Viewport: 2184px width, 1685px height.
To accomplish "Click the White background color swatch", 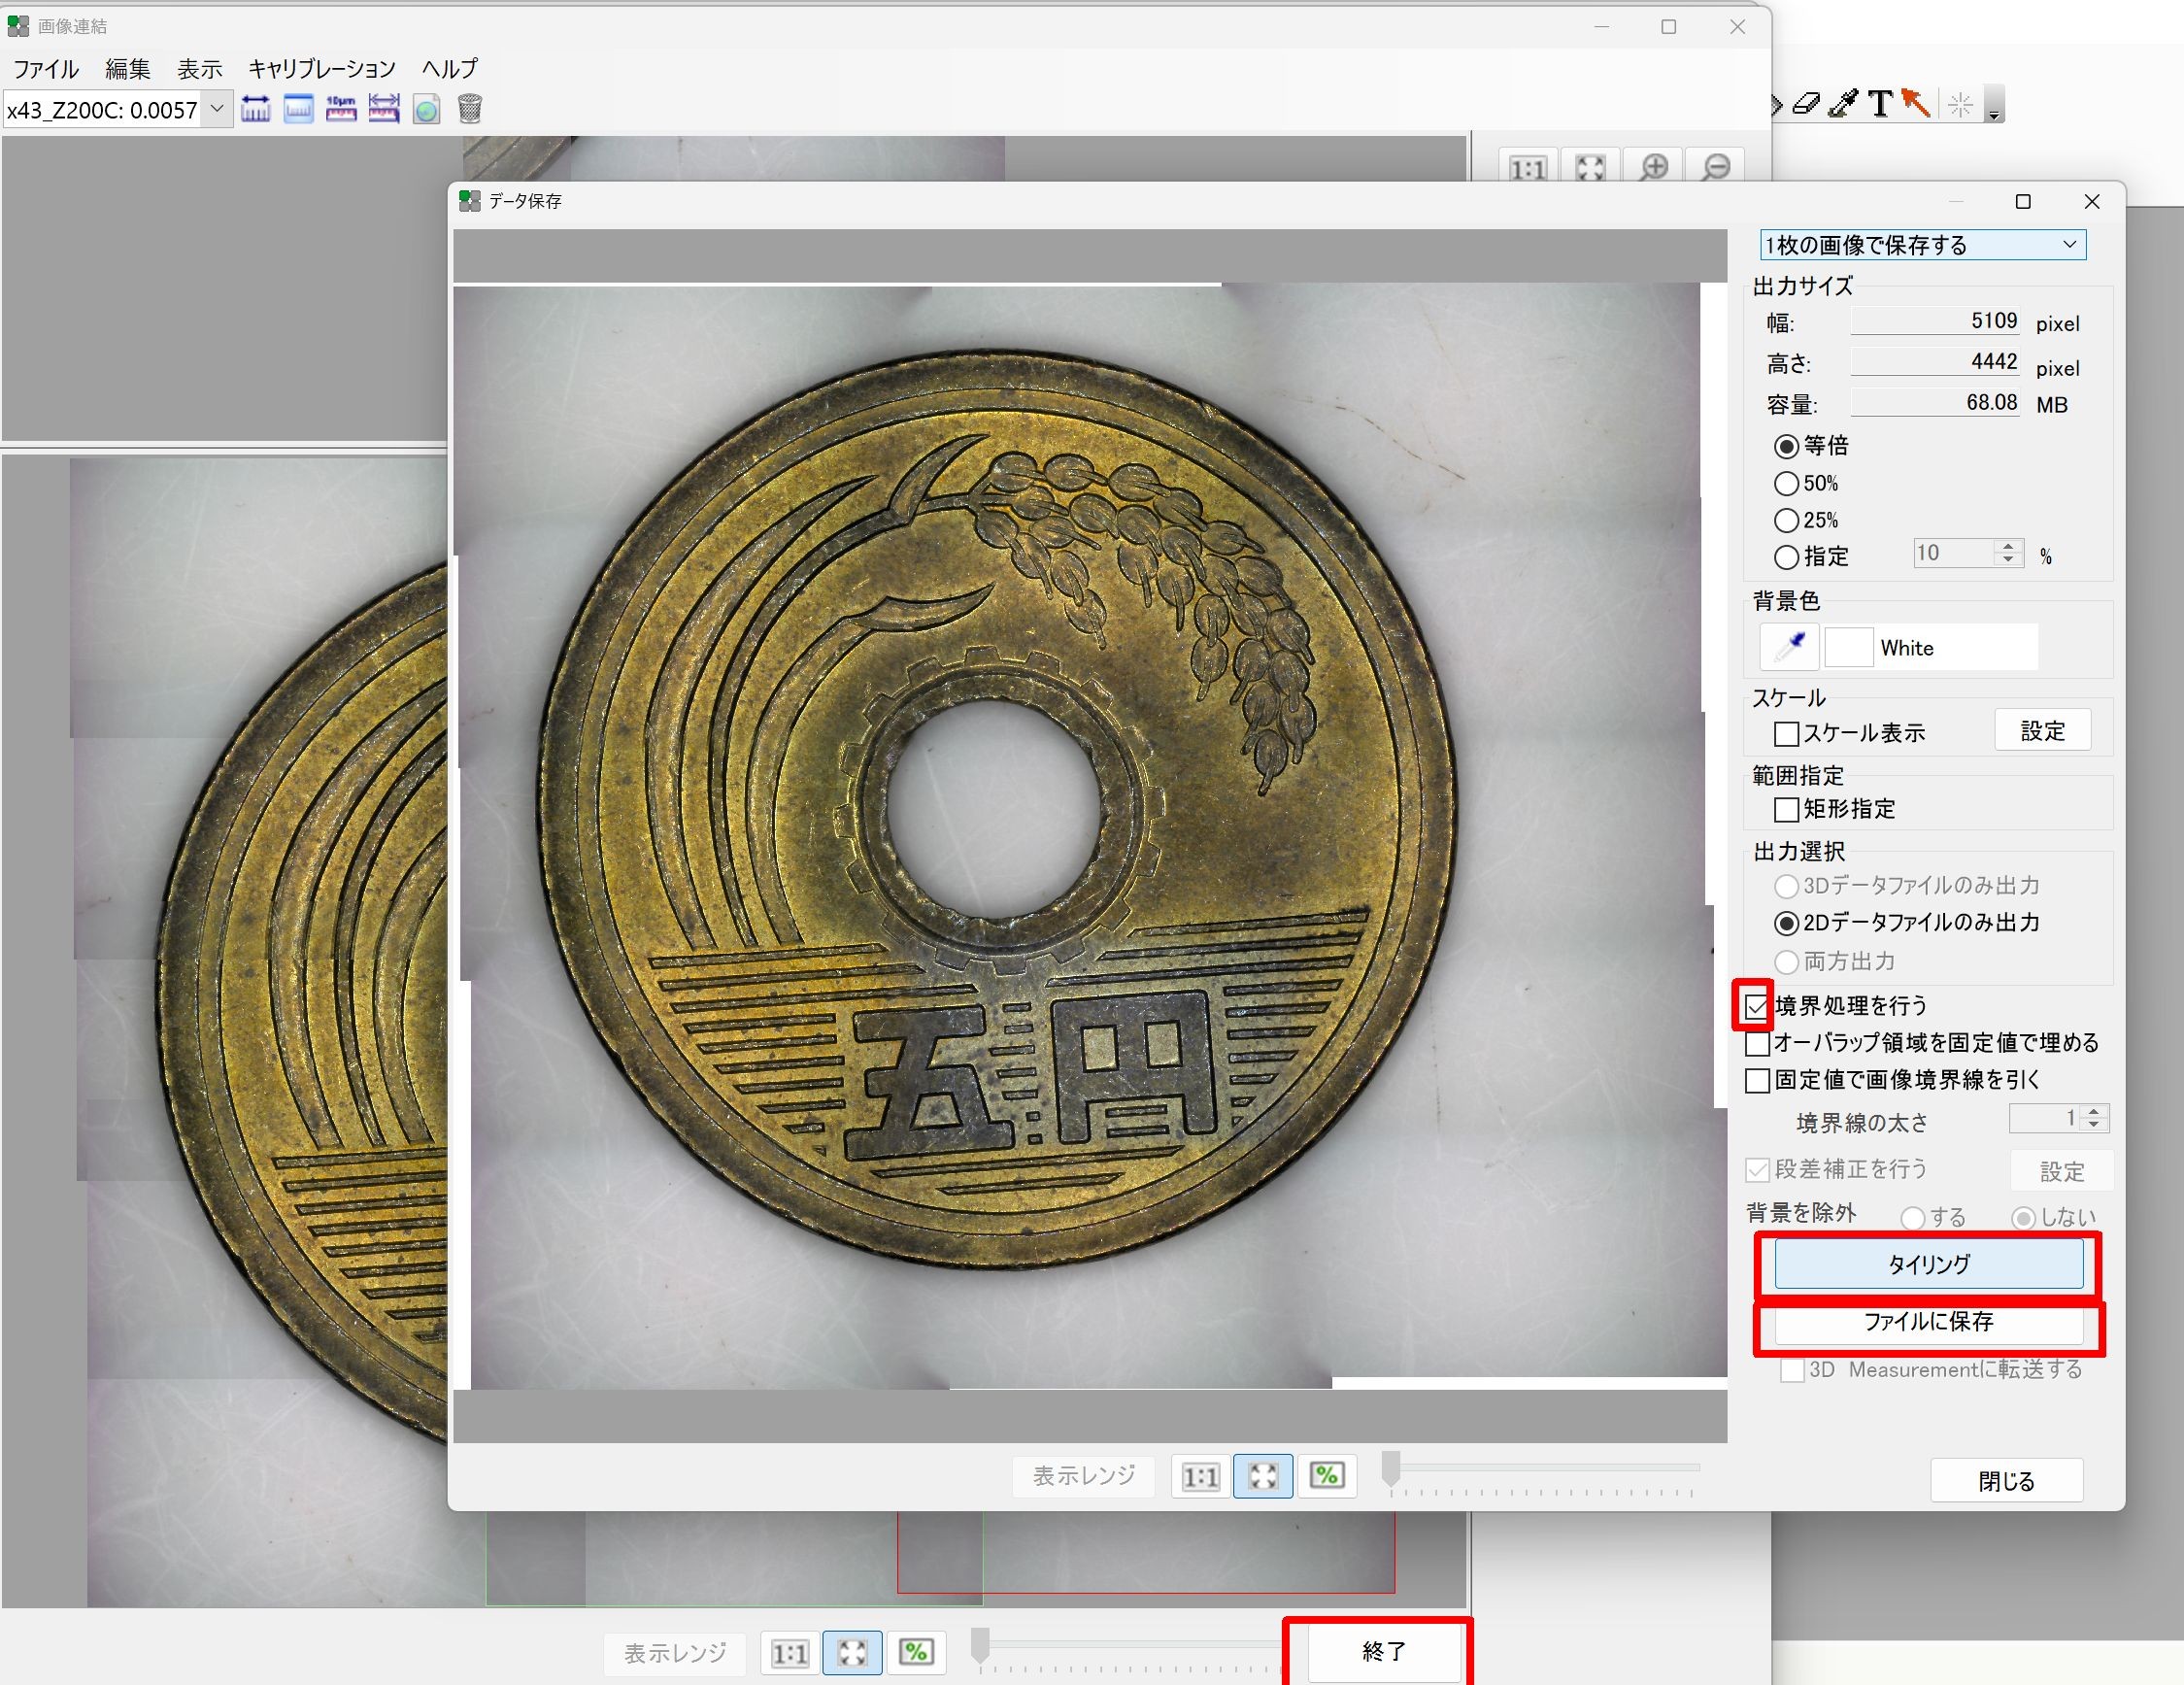I will pos(1849,647).
